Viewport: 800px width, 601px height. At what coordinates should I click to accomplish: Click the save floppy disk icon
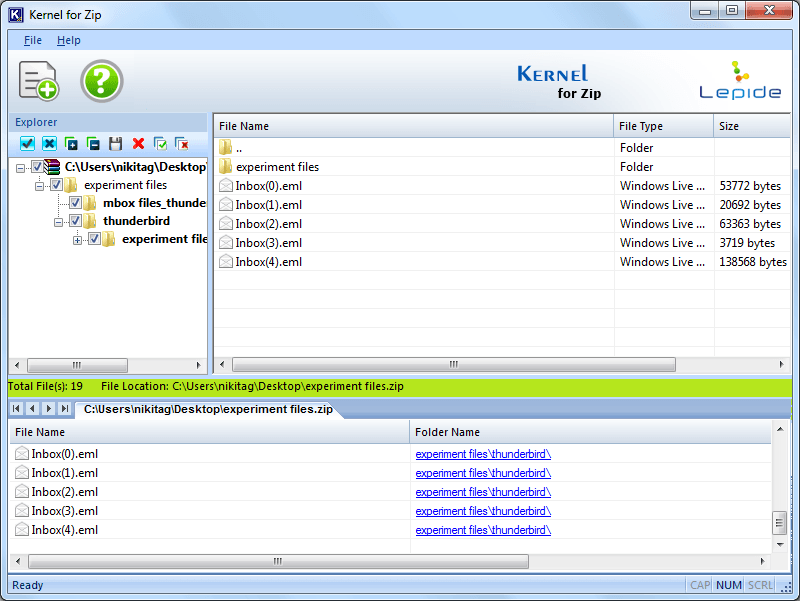pyautogui.click(x=116, y=144)
